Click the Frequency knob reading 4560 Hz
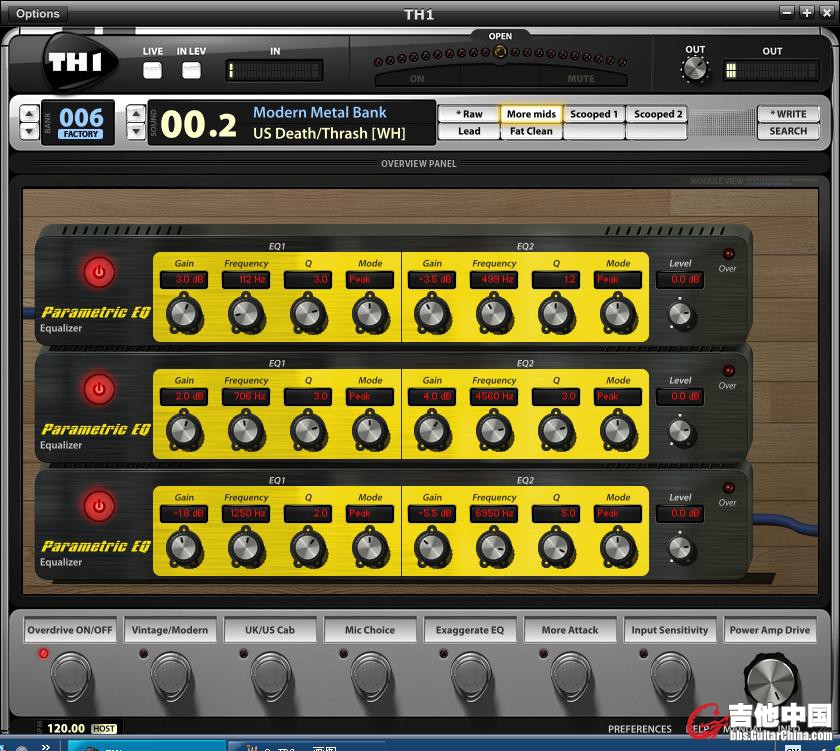Image resolution: width=840 pixels, height=751 pixels. [494, 431]
